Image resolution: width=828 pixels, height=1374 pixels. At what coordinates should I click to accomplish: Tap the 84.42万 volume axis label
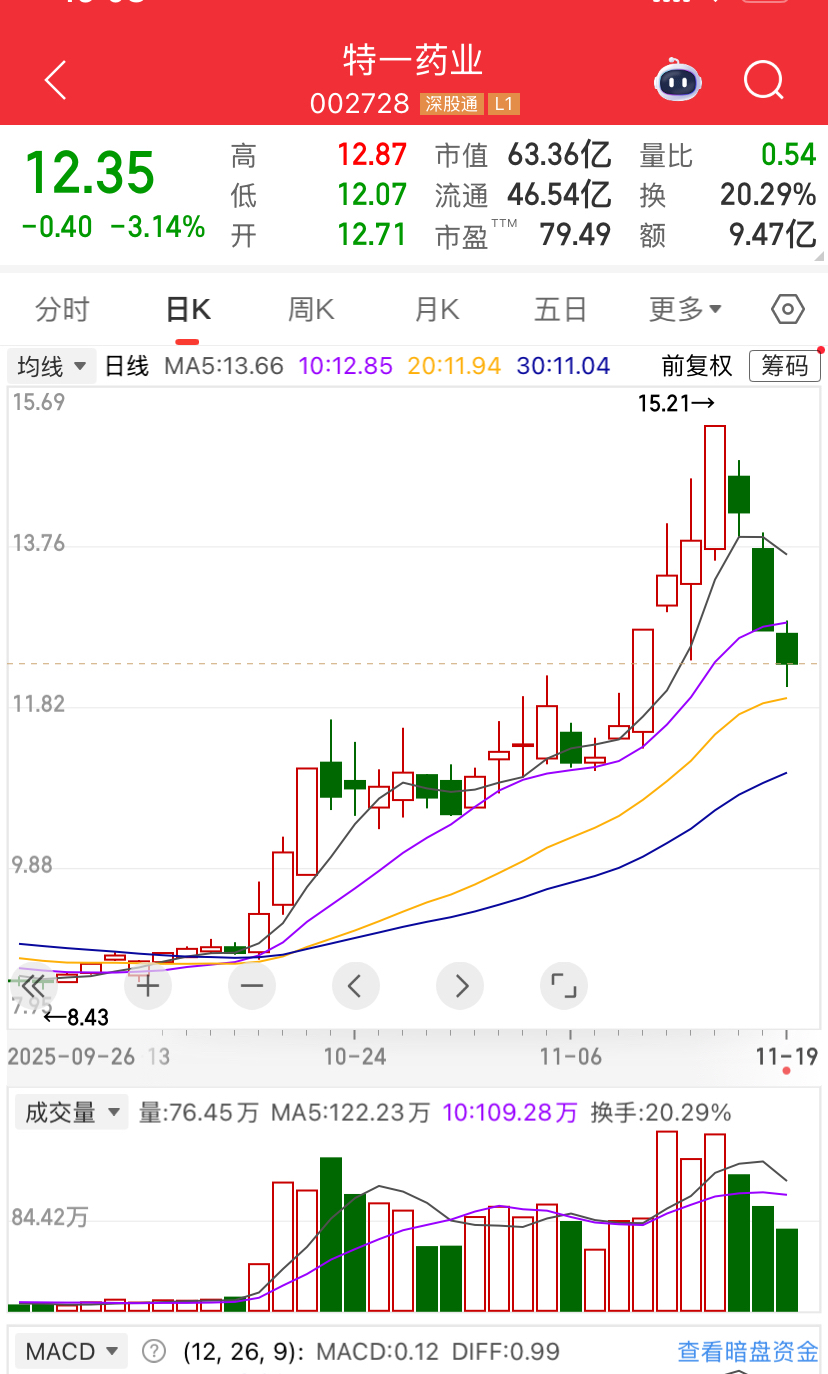pos(49,1217)
